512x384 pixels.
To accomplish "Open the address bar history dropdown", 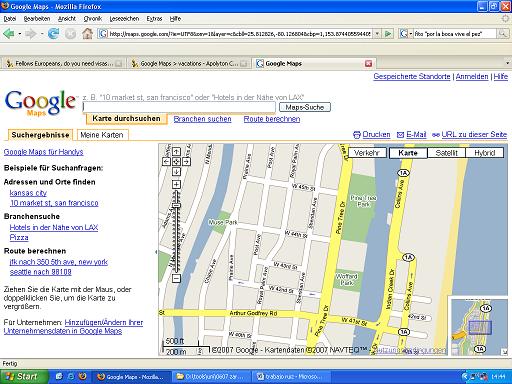I will (377, 33).
